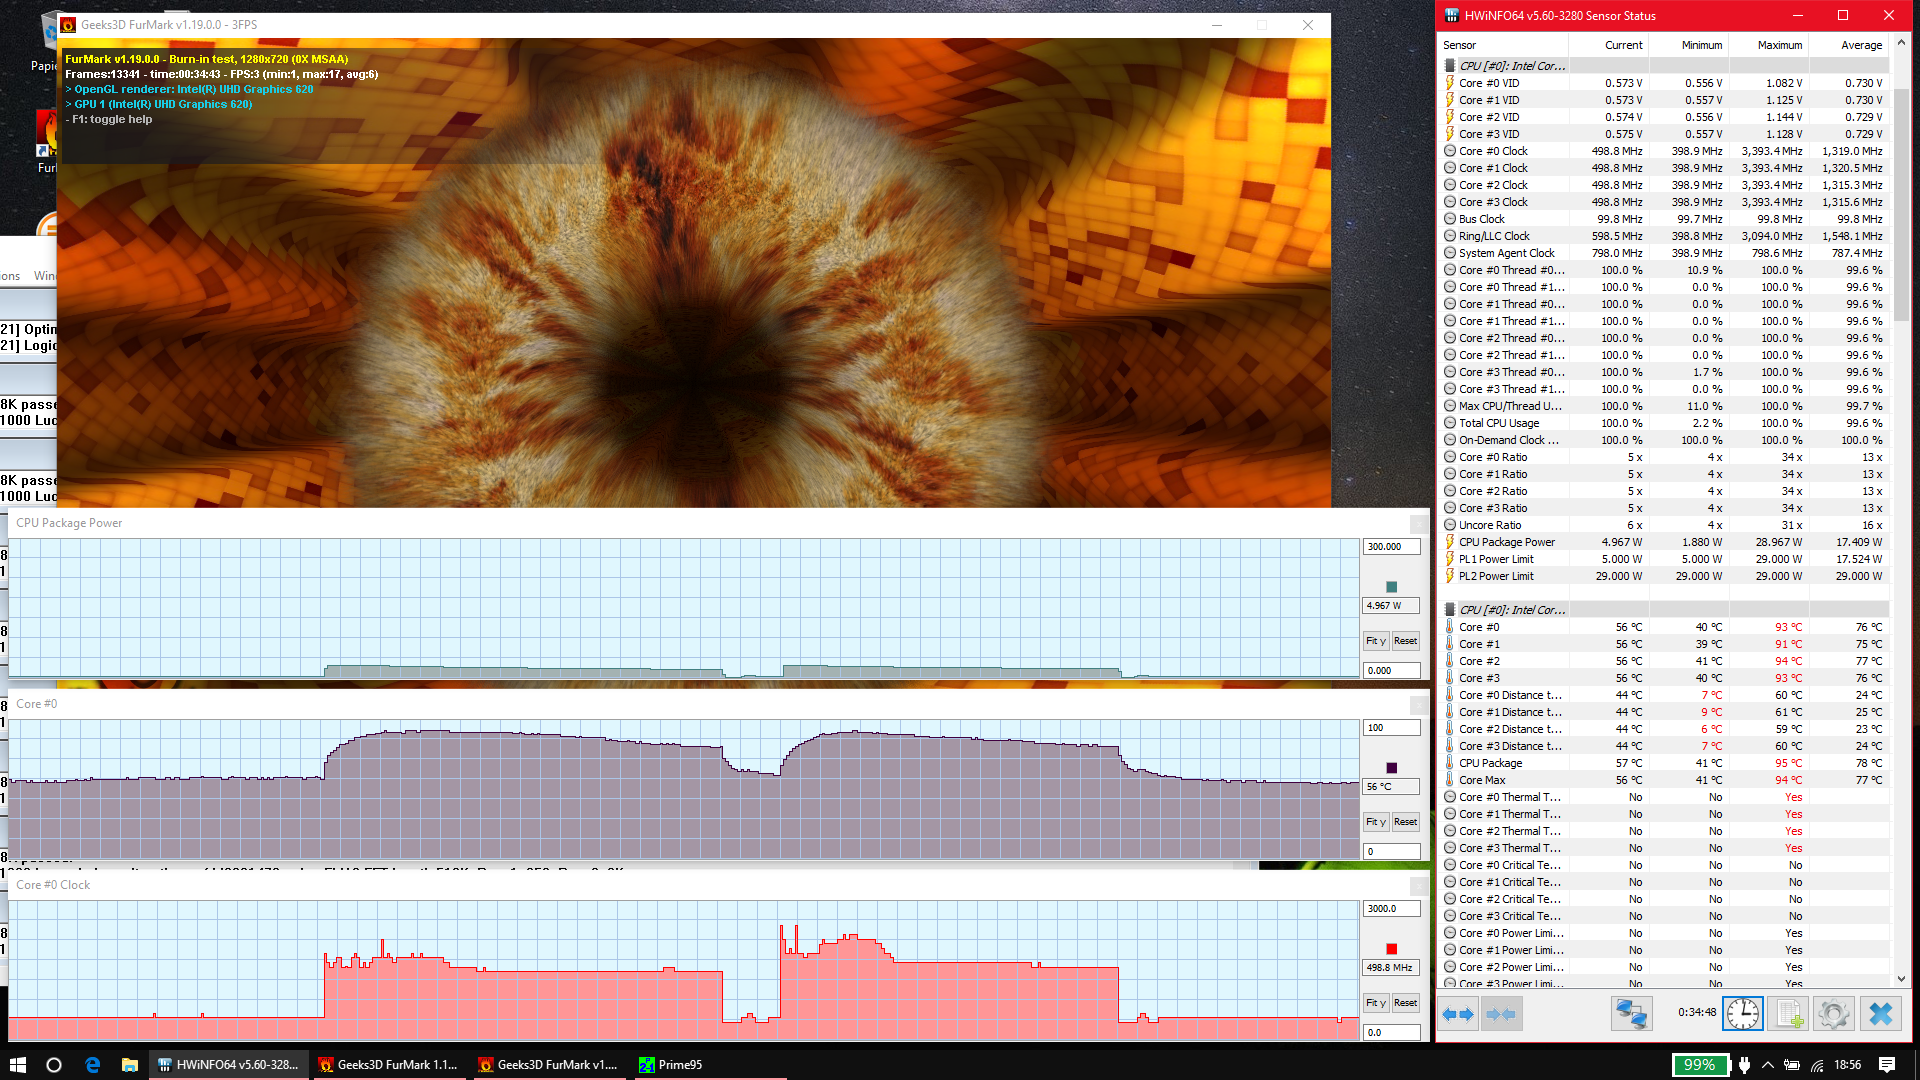
Task: Click the blue X close sensors icon
Action: point(1880,1014)
